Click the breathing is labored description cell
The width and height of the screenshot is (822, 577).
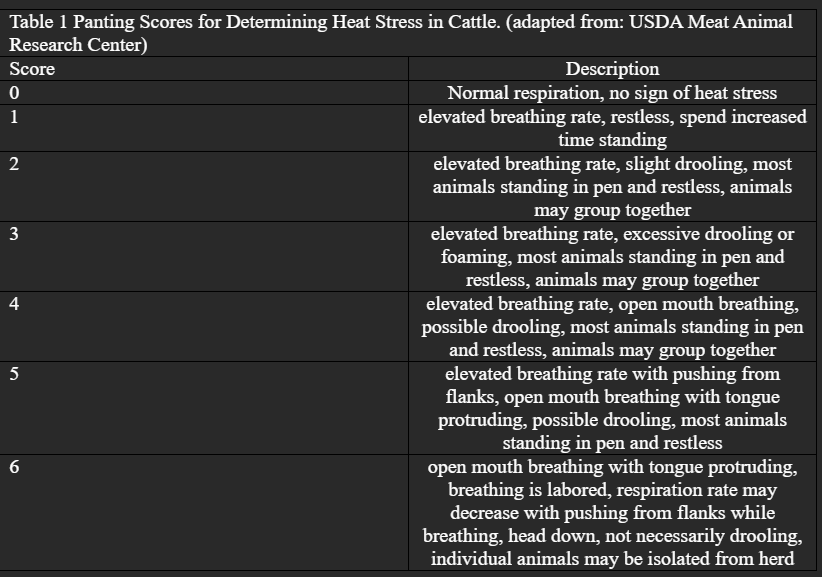click(612, 513)
